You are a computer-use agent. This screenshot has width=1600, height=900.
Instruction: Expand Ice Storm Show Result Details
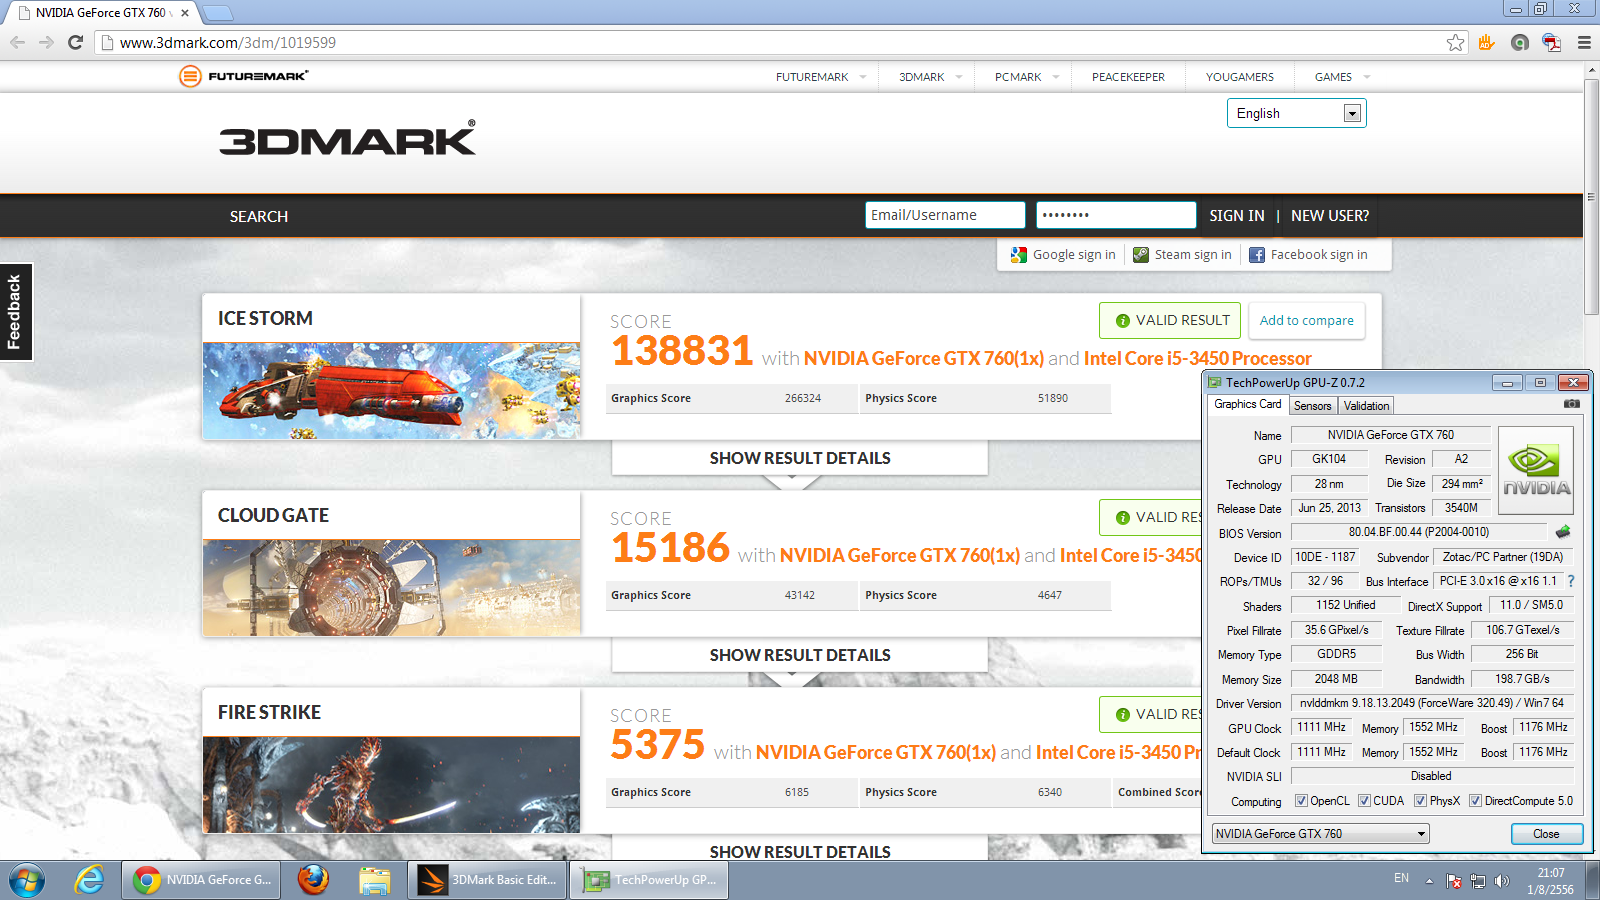coord(800,458)
